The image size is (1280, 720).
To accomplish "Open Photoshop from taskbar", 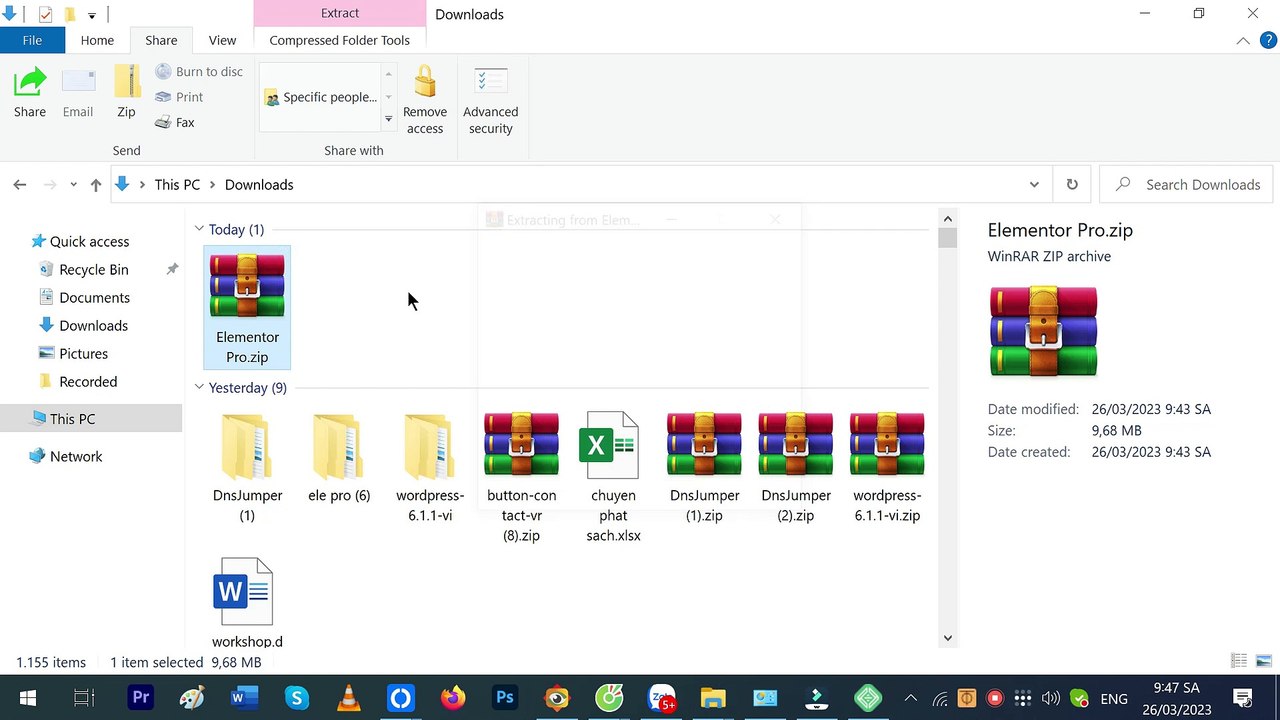I will pyautogui.click(x=505, y=698).
